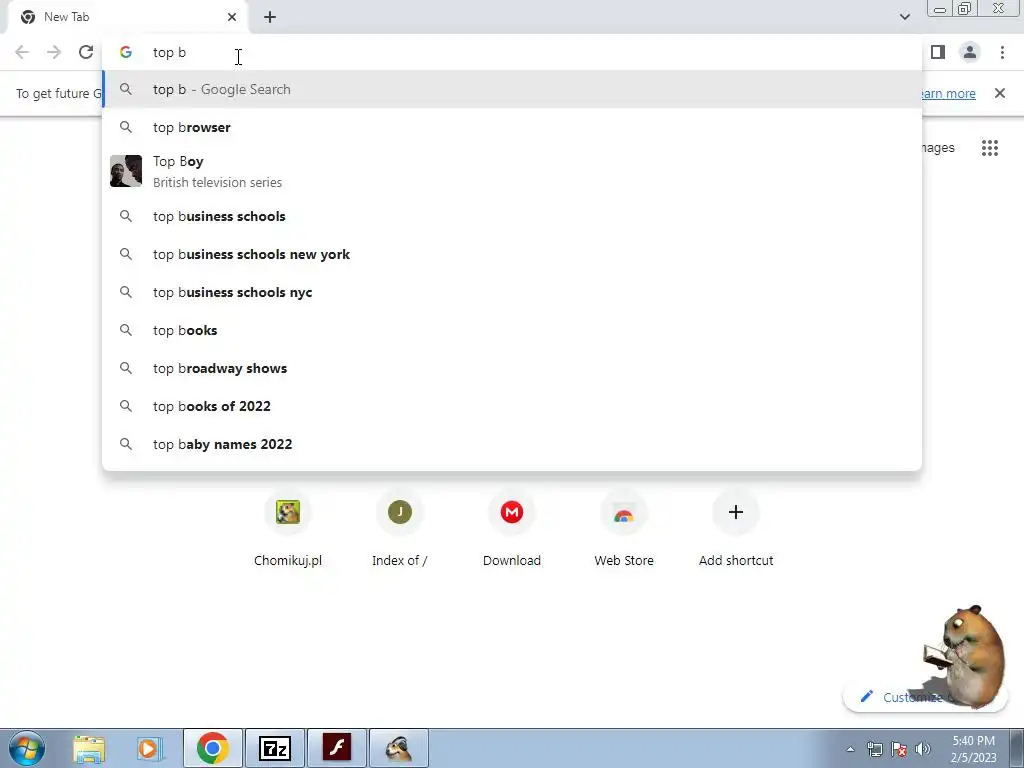Click the reading hamster desktop mascot

965,655
